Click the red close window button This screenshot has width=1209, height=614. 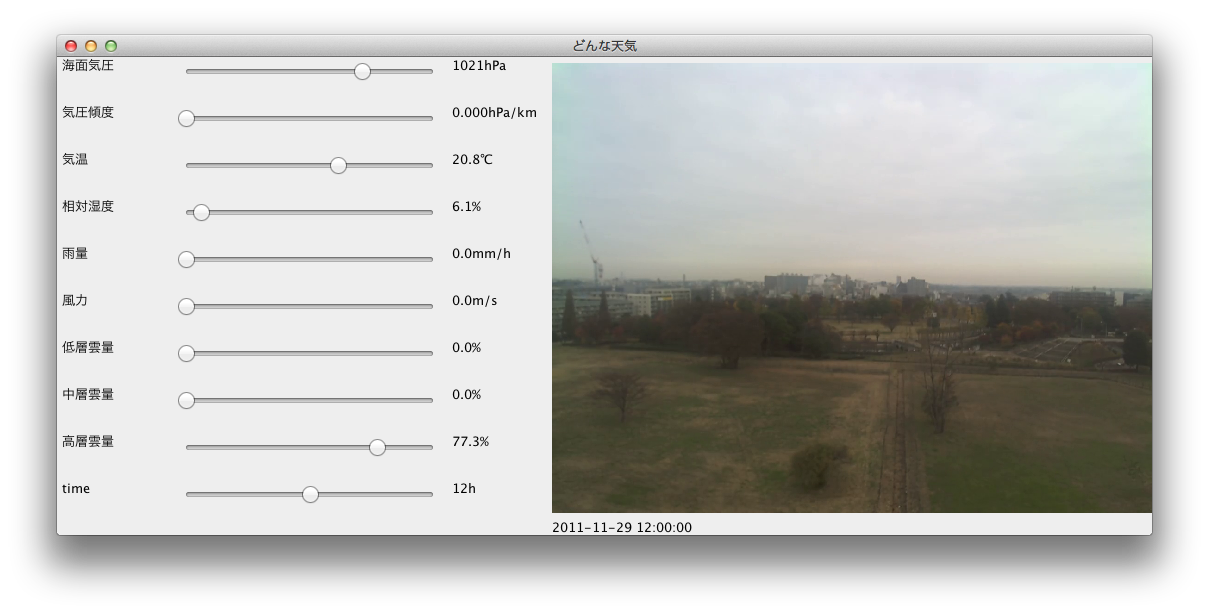(x=71, y=46)
